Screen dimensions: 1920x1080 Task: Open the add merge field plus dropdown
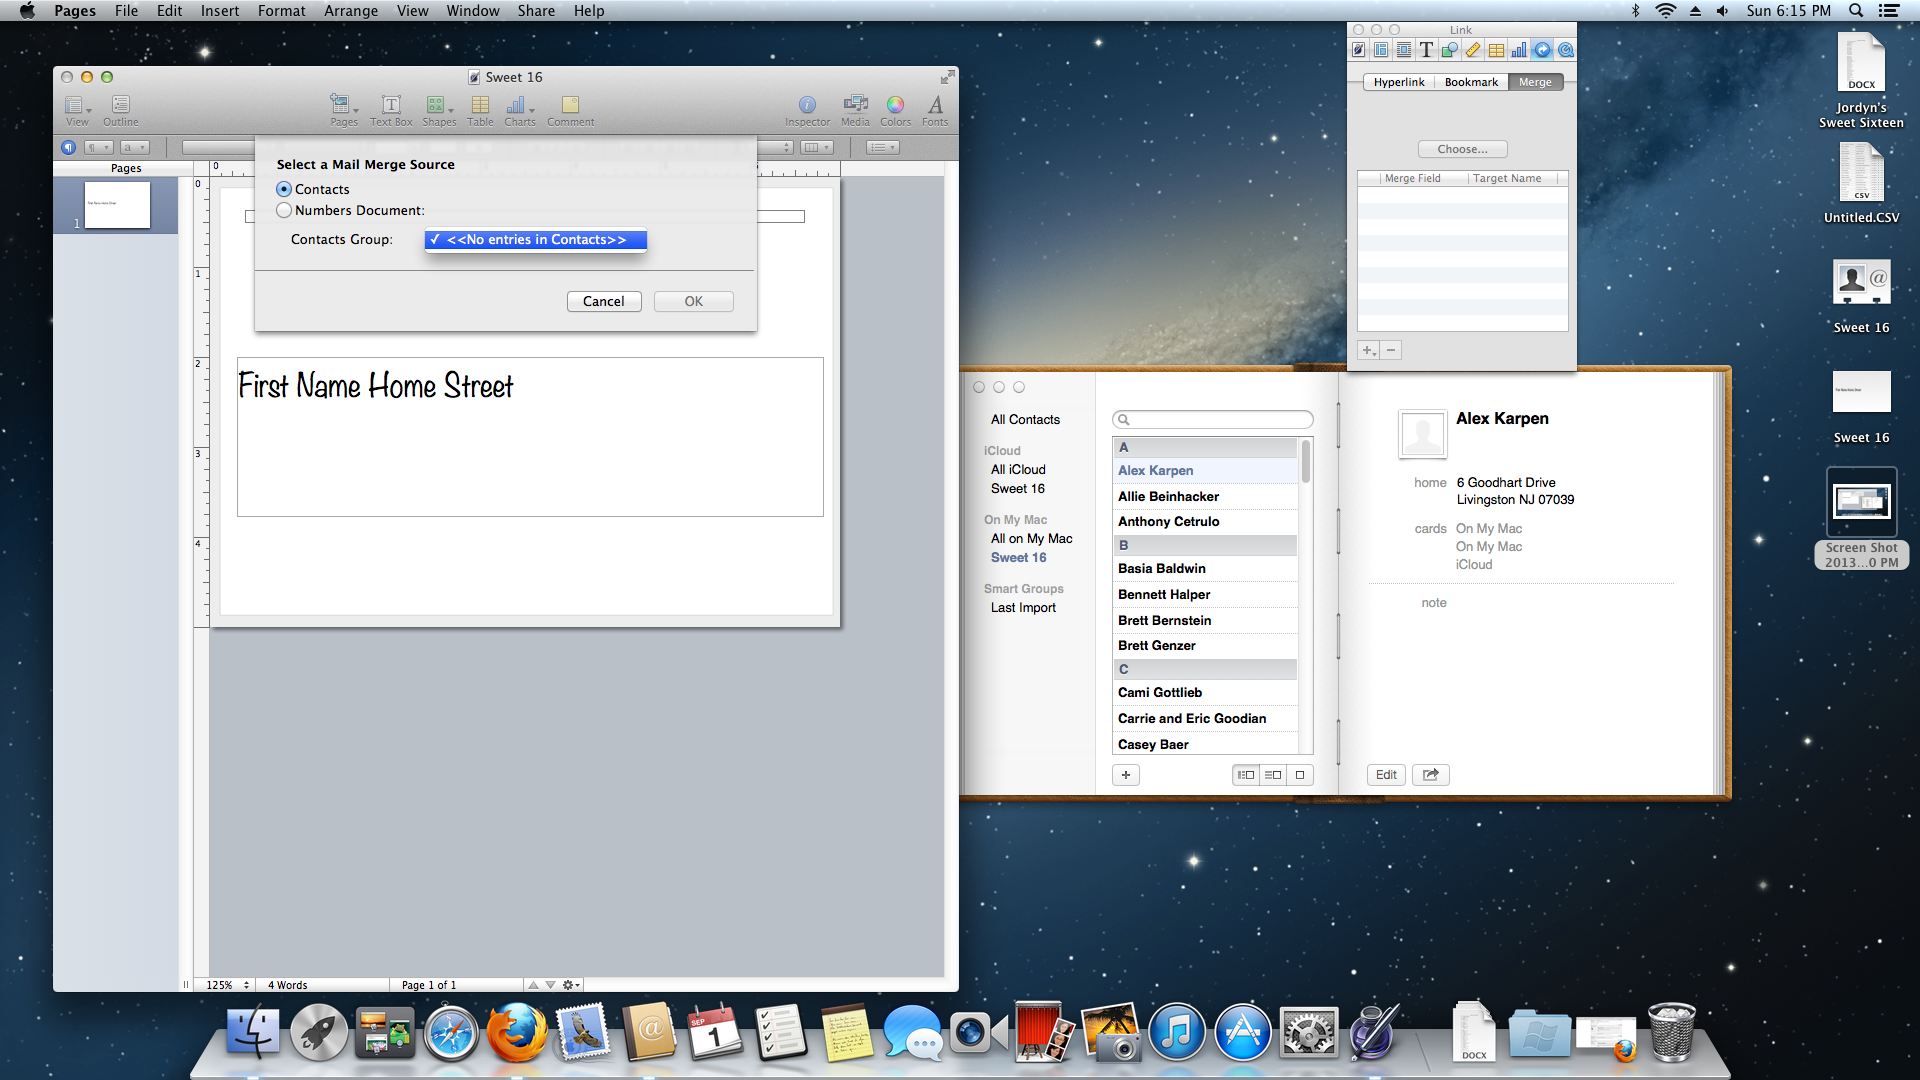coord(1369,350)
